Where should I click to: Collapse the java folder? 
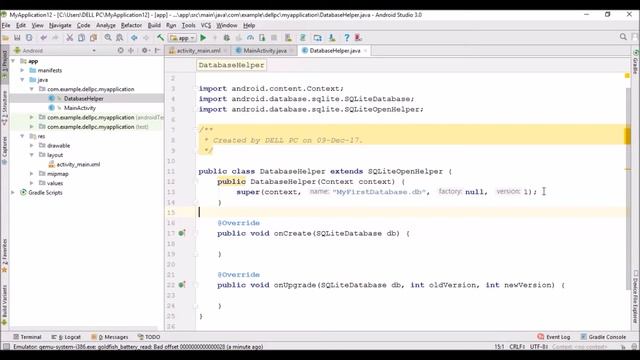point(22,80)
